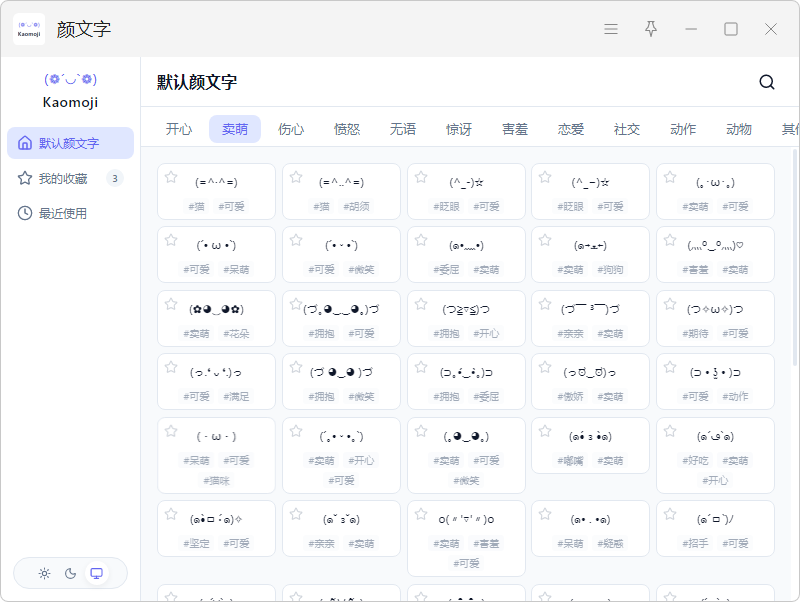Star the (ง•̀□•́ง)✧ determined kaomoji
Image resolution: width=800 pixels, height=602 pixels.
pos(171,514)
